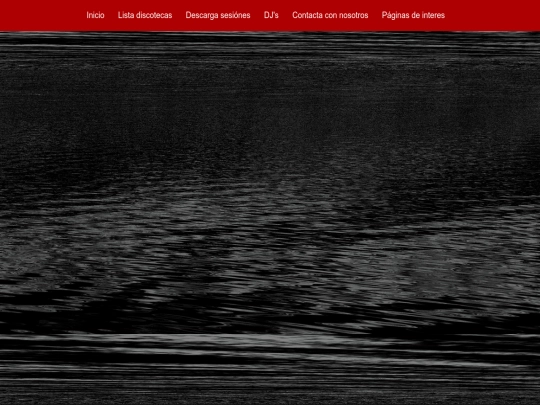
Task: Open the Lista discotecas menu item
Action: click(x=145, y=15)
